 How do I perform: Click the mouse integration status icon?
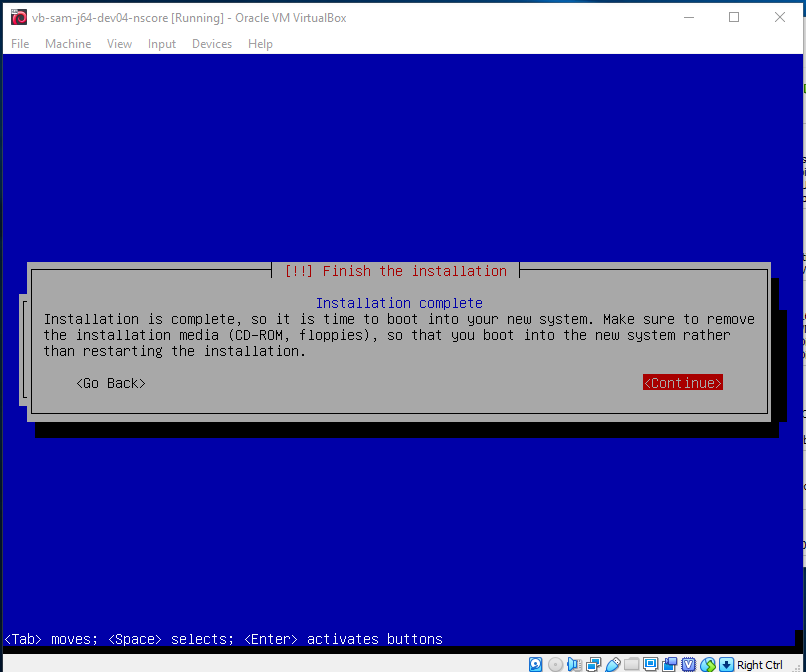(x=708, y=663)
